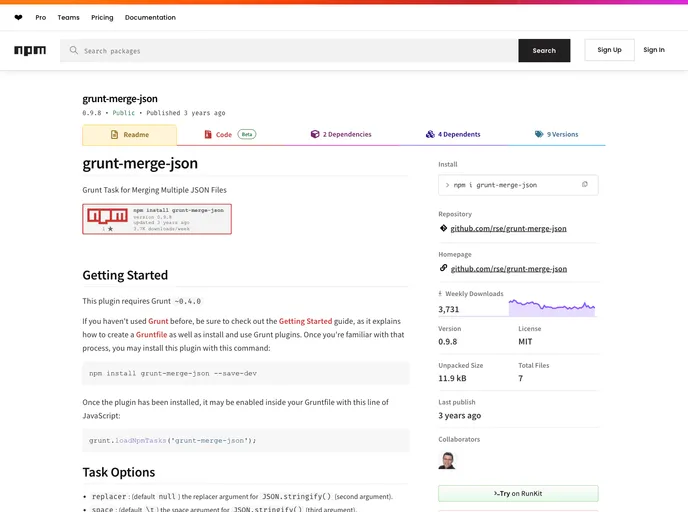Open the Getting Started guide link

coord(305,321)
